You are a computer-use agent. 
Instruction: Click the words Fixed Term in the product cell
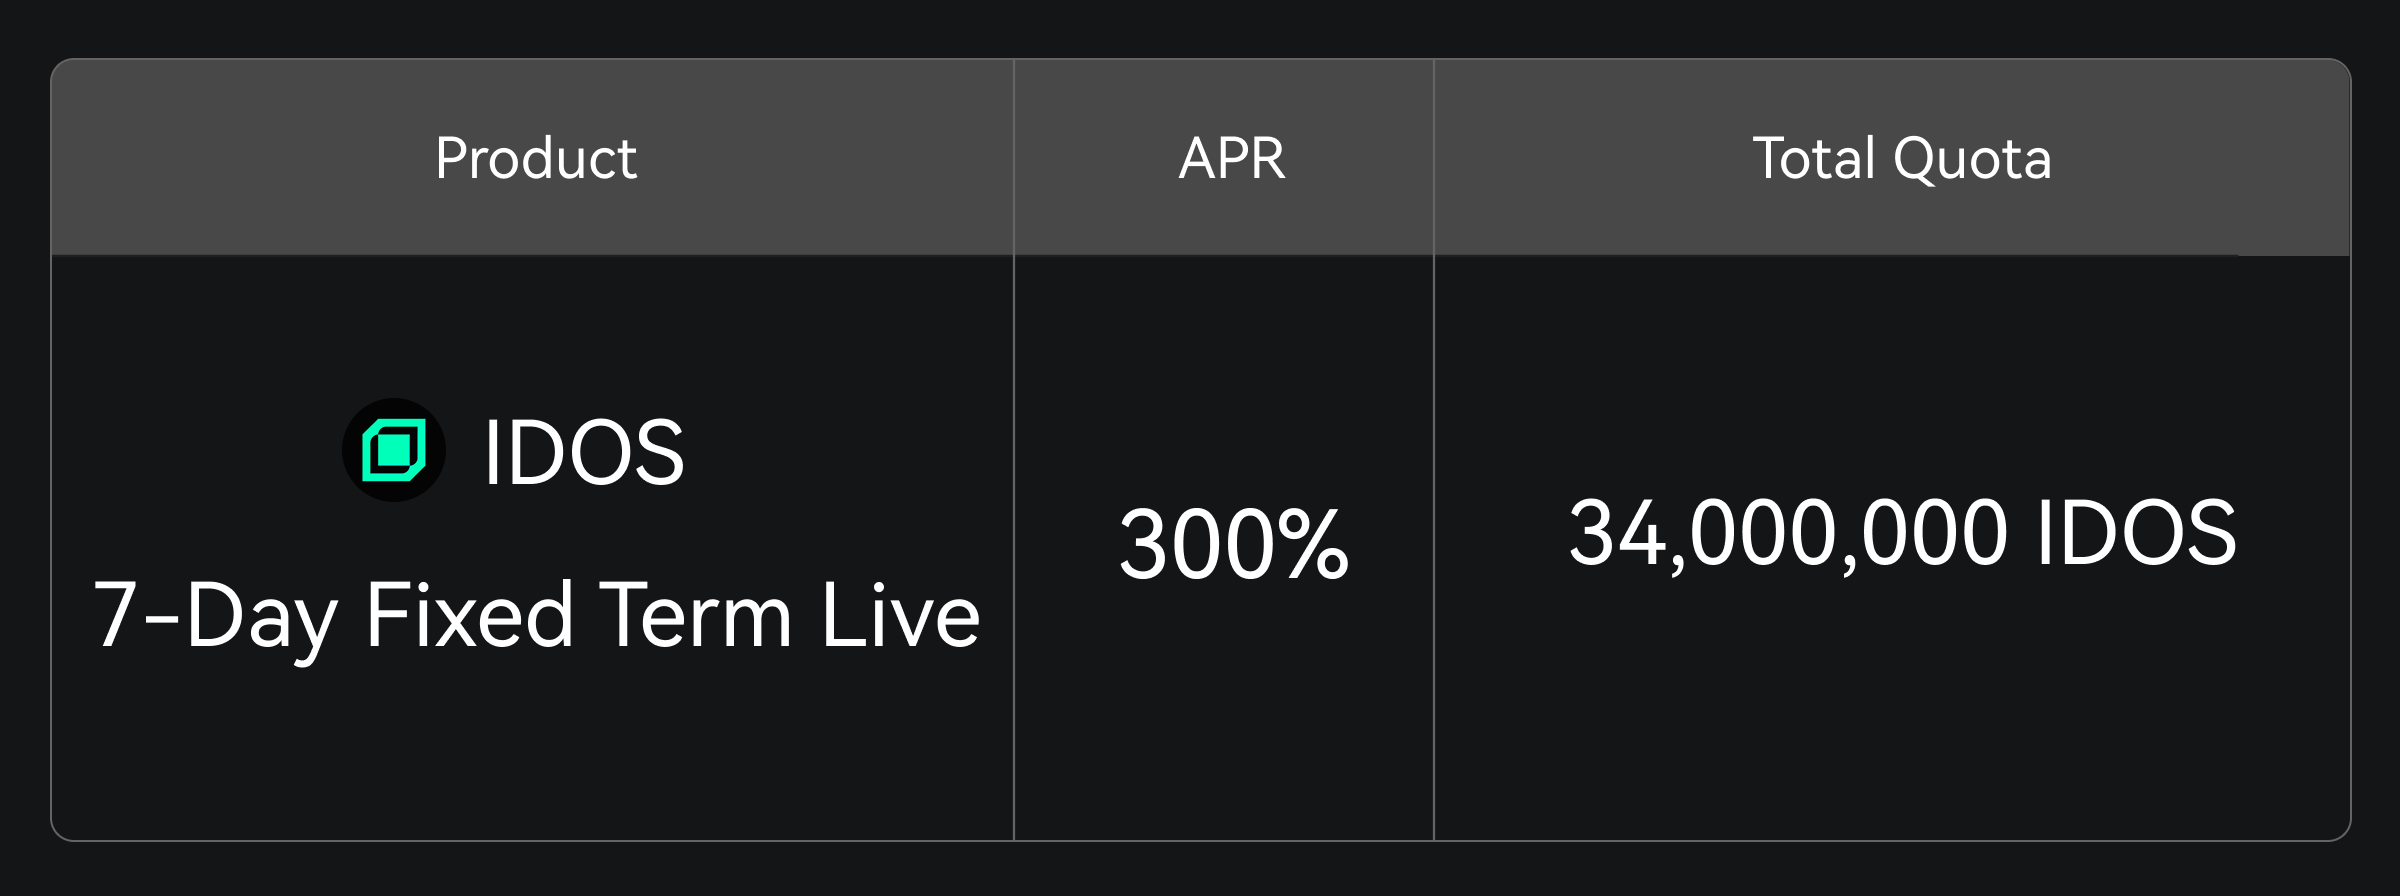click(580, 616)
